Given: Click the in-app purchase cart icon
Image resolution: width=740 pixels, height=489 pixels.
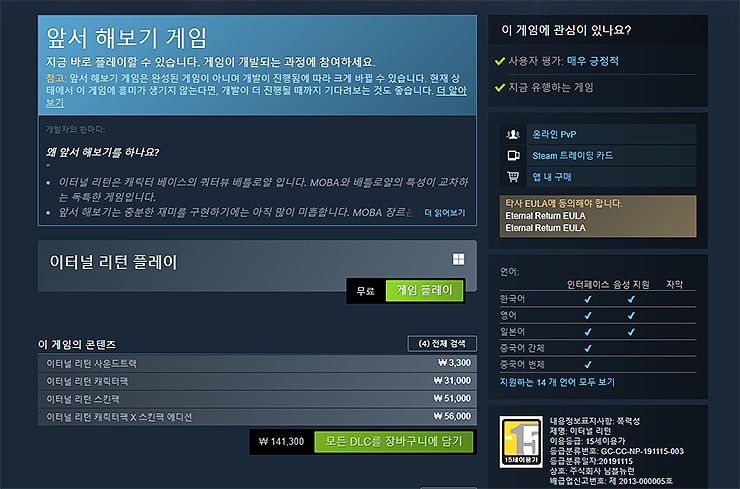Looking at the screenshot, I should tap(513, 177).
